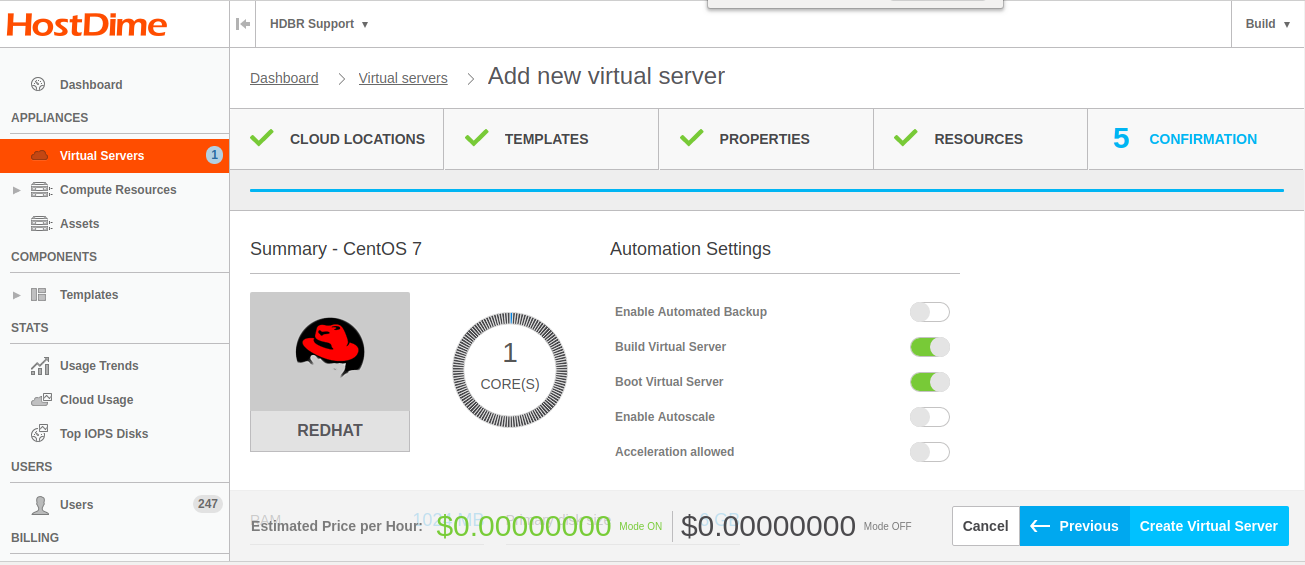
Task: Go to the Cloud Locations step
Action: (x=337, y=139)
